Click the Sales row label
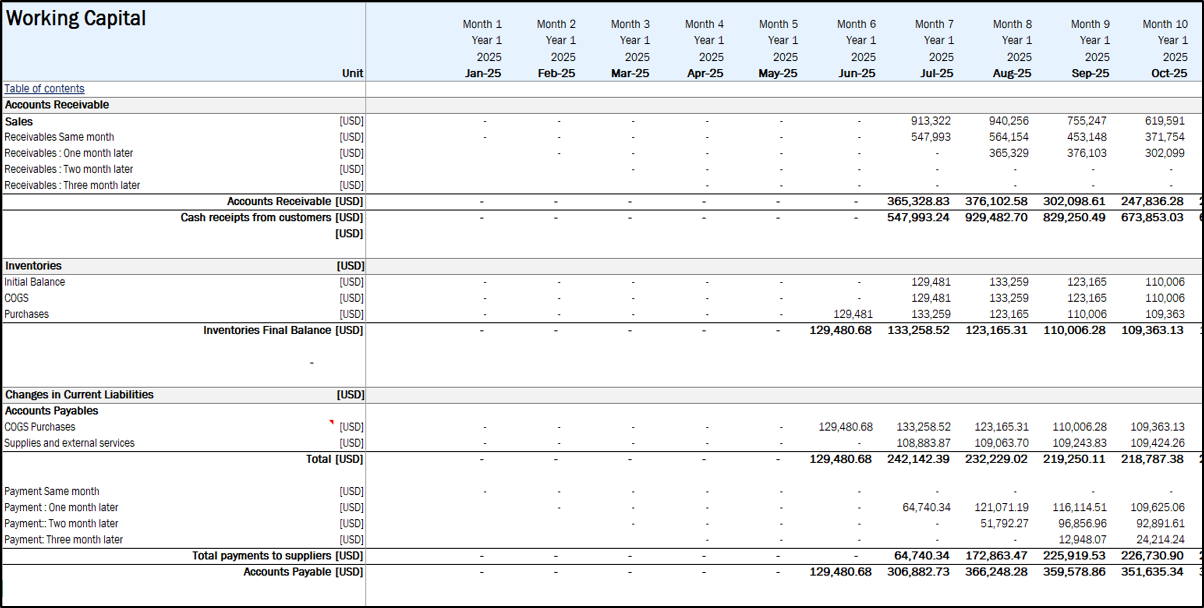This screenshot has width=1204, height=608. tap(19, 121)
